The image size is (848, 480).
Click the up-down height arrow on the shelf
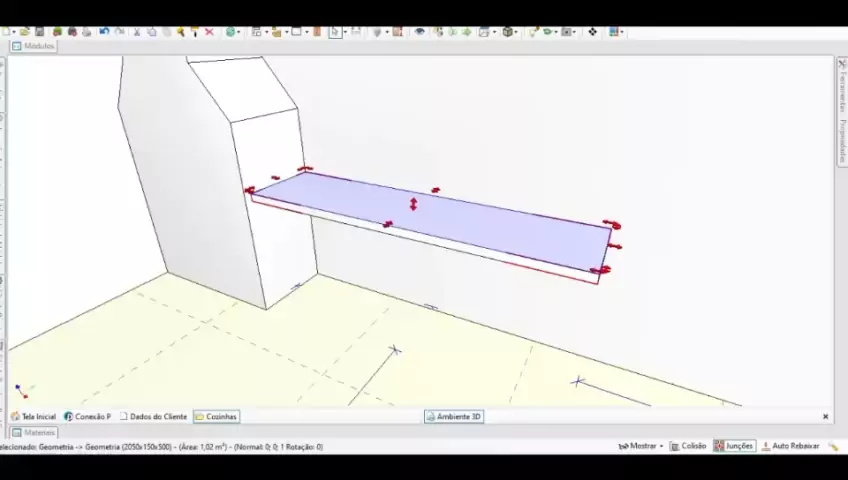click(413, 204)
